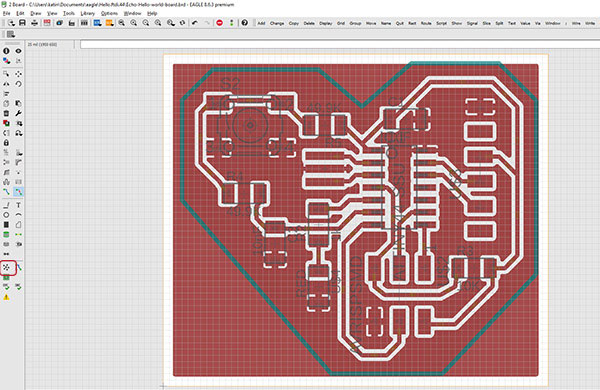Click the redraw refresh icon

[x=183, y=23]
